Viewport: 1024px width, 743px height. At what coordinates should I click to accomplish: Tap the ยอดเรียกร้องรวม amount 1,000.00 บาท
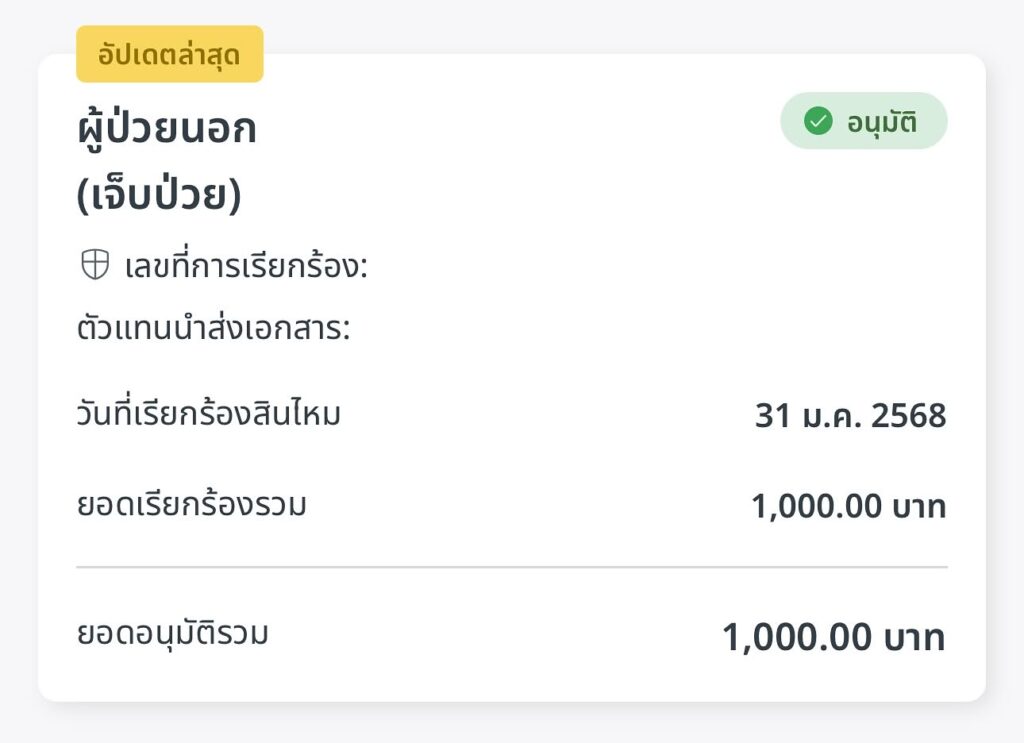pos(848,506)
